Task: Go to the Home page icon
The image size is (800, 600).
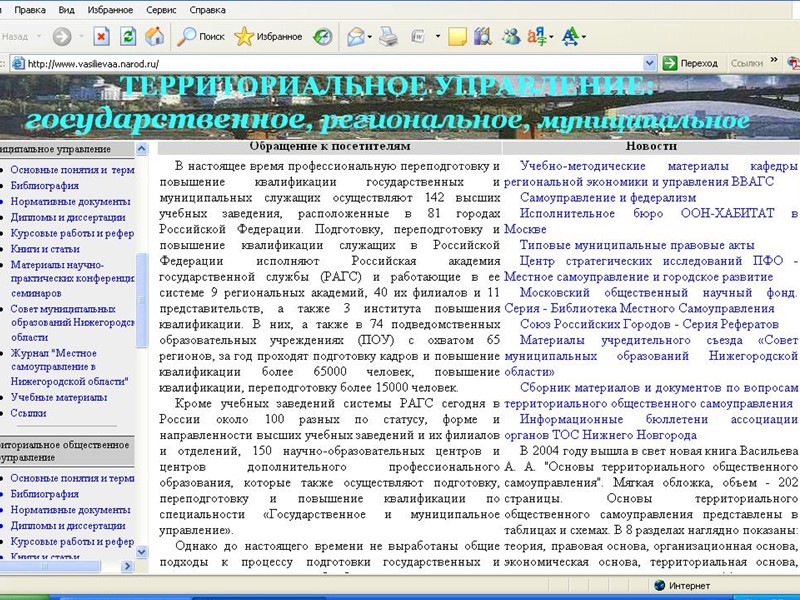Action: (154, 37)
